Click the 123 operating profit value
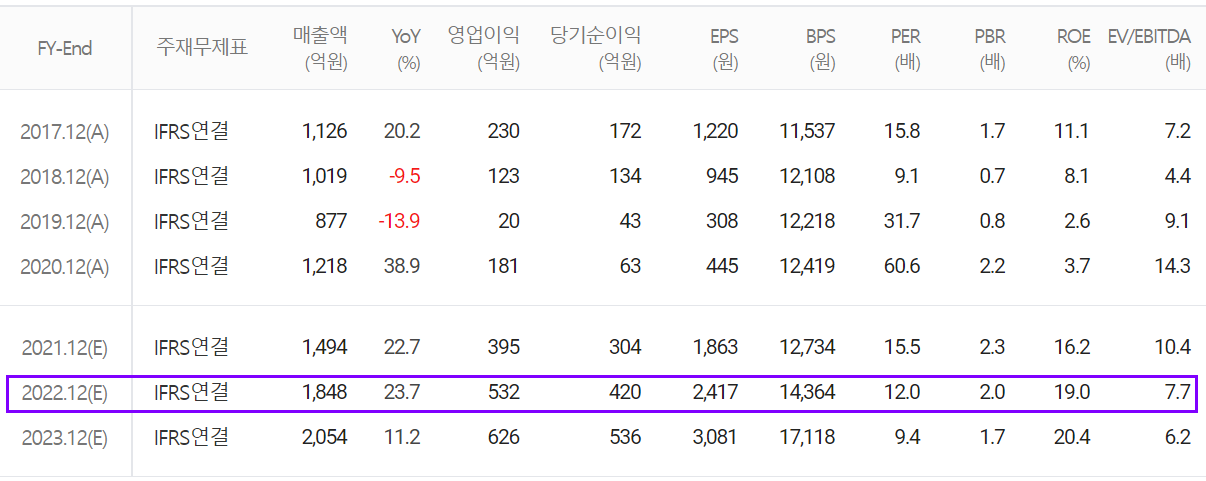Viewport: 1206px width, 481px height. 504,176
